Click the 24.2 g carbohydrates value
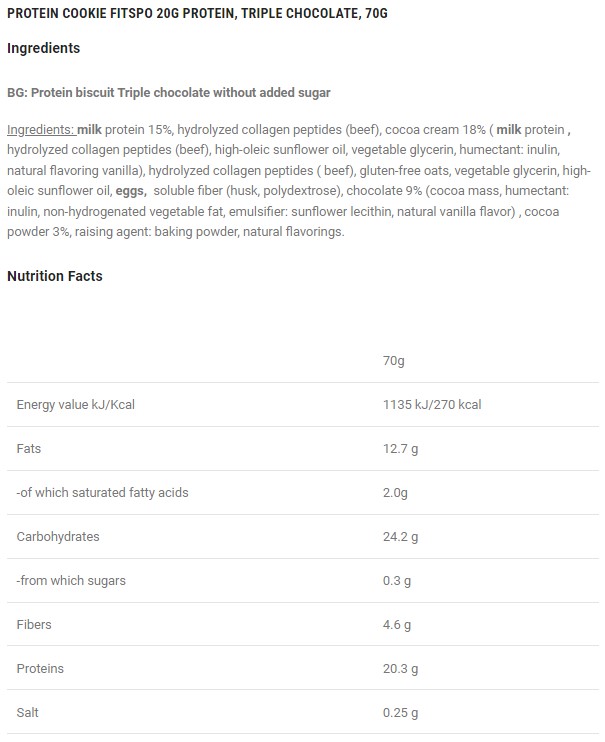The width and height of the screenshot is (605, 742). point(400,536)
